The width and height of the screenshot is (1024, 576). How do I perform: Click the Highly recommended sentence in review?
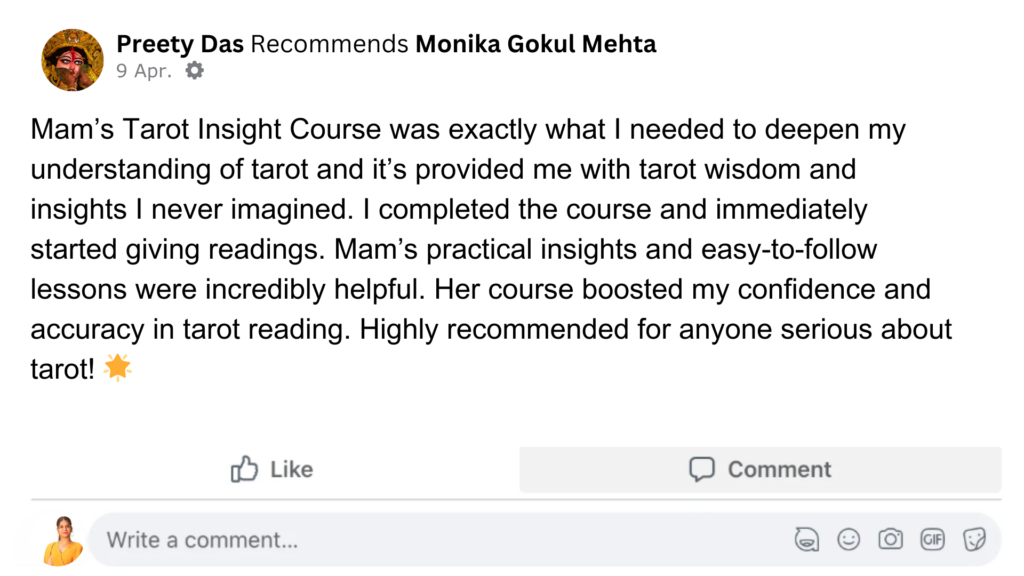click(x=600, y=329)
